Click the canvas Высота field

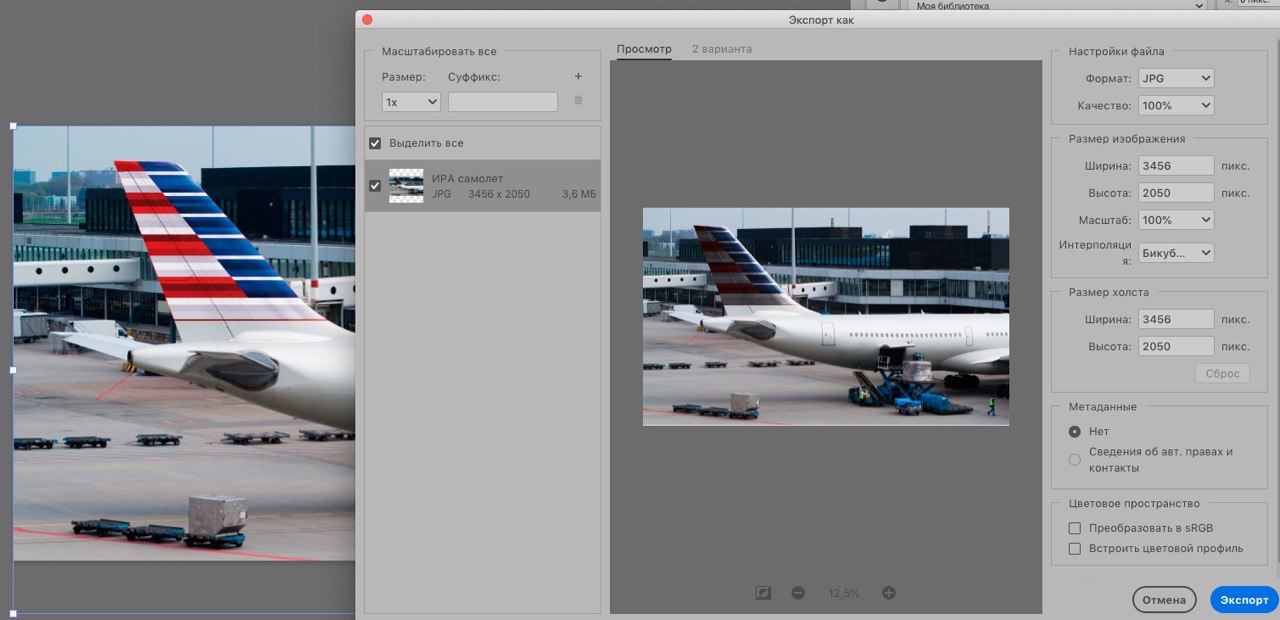tap(1177, 347)
